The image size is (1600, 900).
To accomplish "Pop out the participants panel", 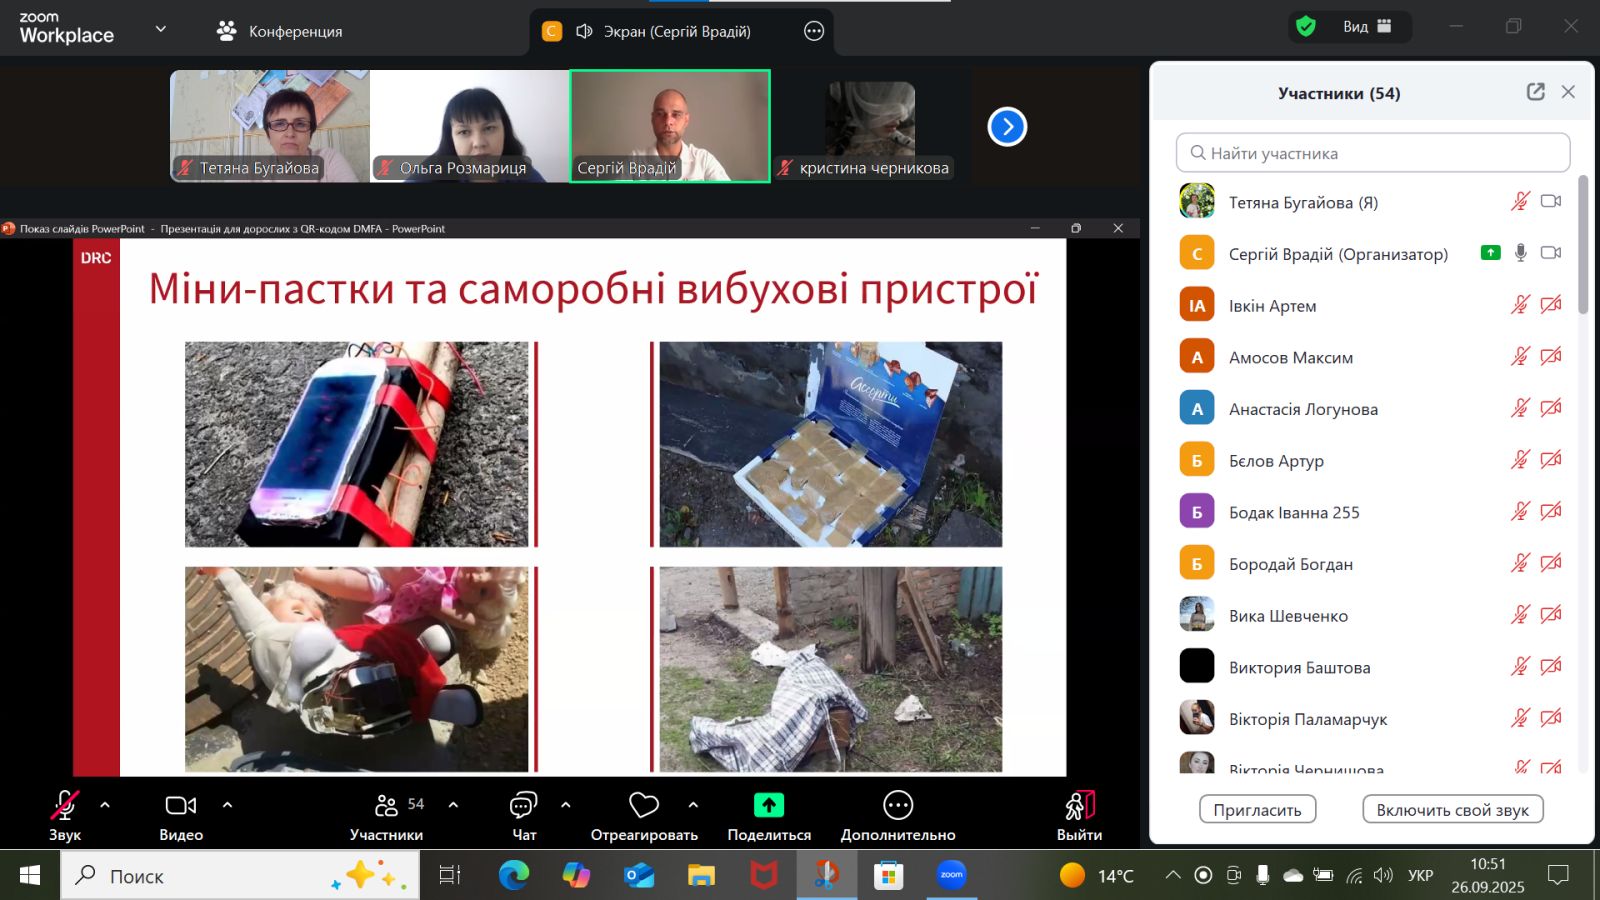I will click(1535, 92).
